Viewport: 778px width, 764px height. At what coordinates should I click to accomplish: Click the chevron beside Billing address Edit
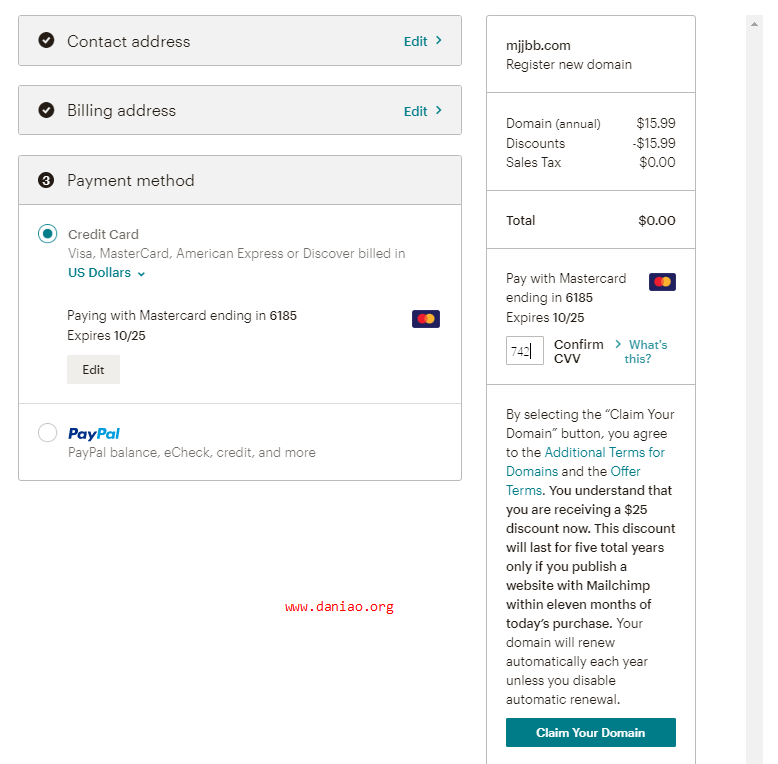pyautogui.click(x=439, y=110)
